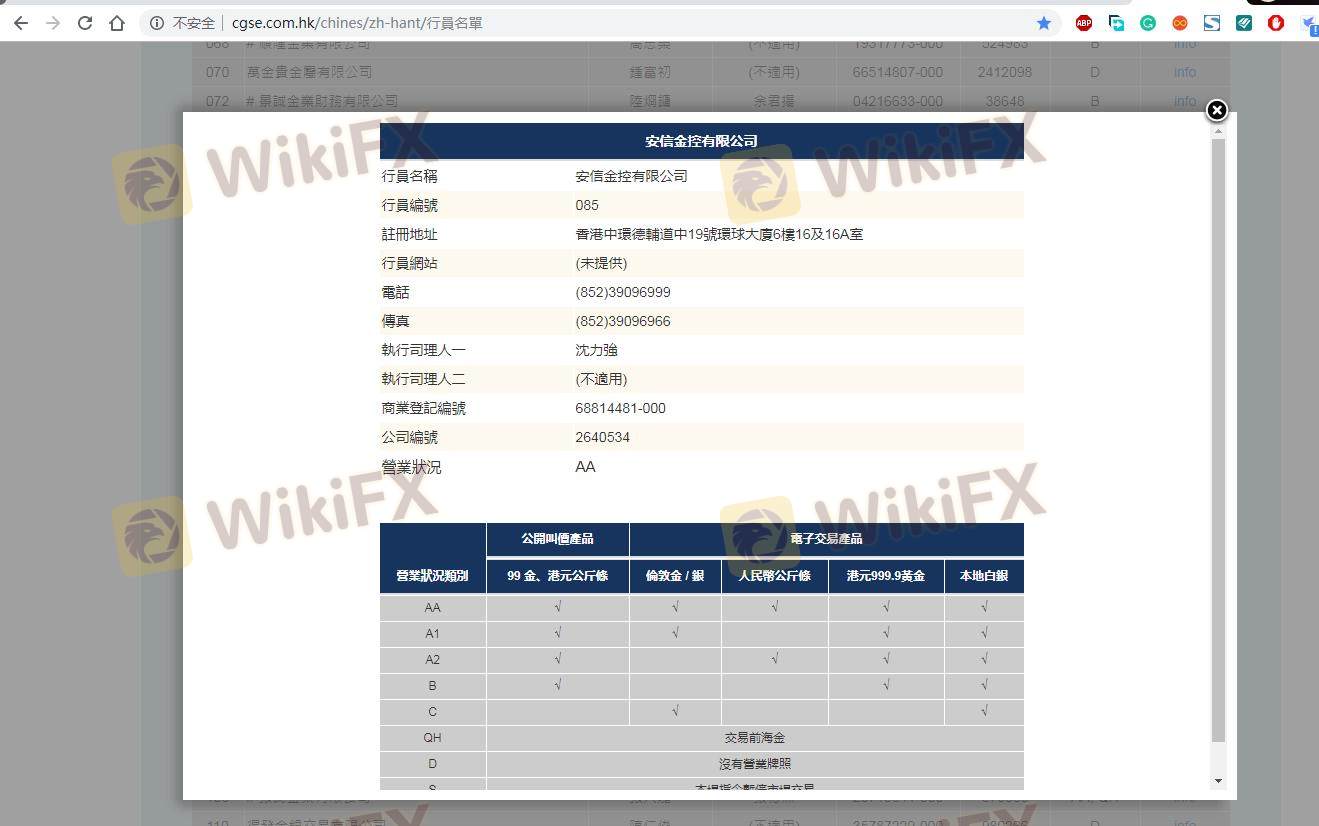The width and height of the screenshot is (1319, 826).
Task: Click the 99 金、港元公斤條 header
Action: point(557,576)
